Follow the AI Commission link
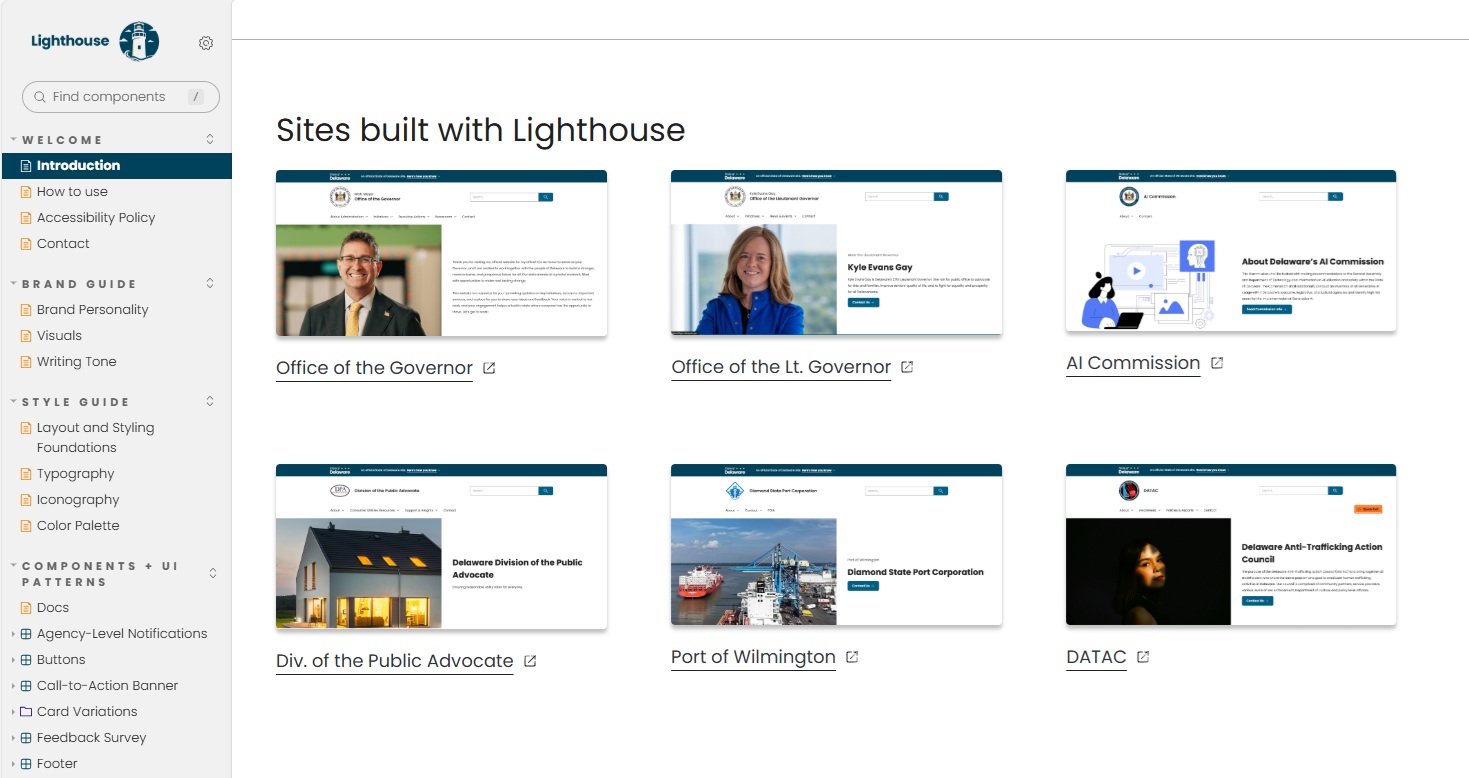This screenshot has height=778, width=1469. (x=1133, y=363)
